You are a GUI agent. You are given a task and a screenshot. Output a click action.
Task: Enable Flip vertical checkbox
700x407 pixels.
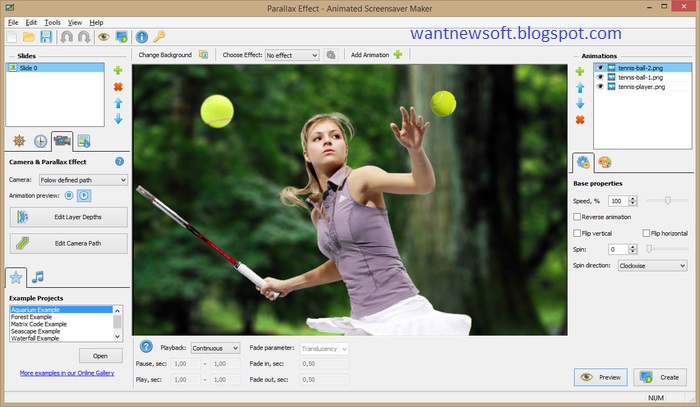pos(577,233)
